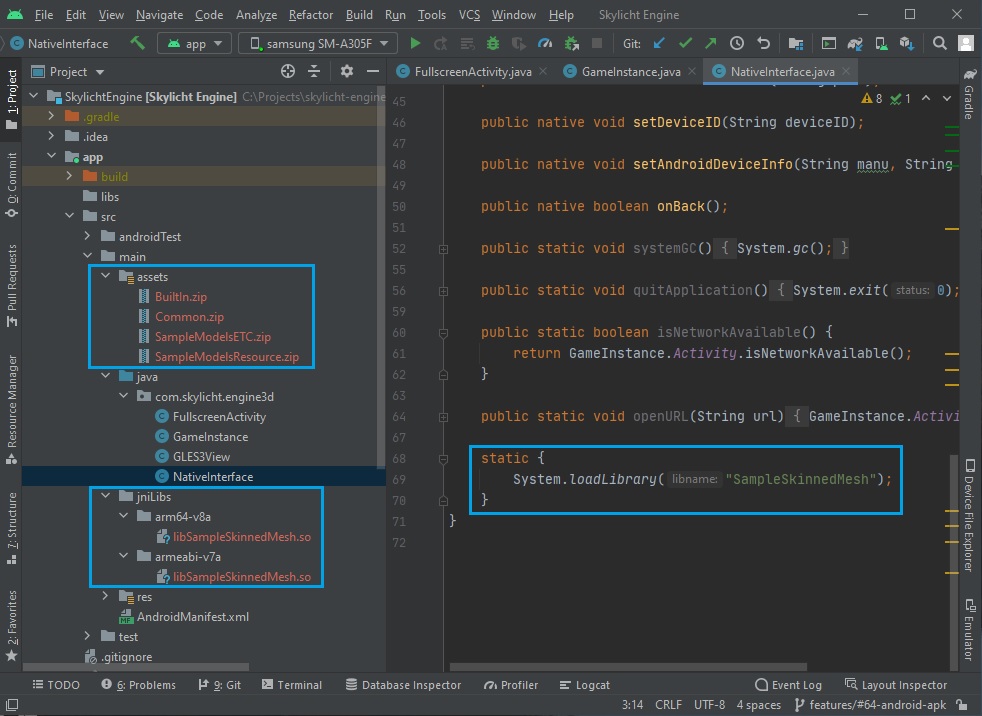
Task: Open the Project view dropdown
Action: [68, 71]
